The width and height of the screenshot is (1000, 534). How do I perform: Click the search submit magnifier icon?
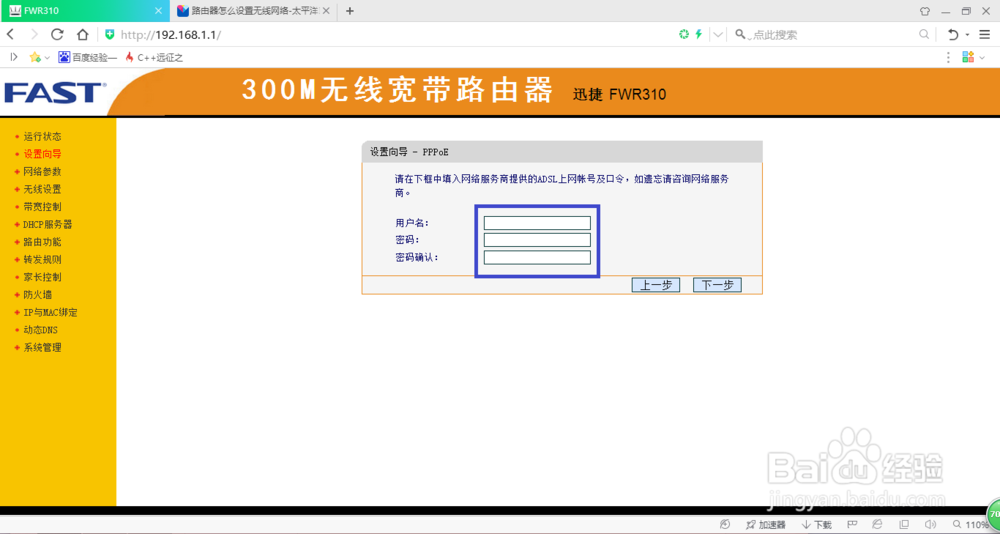point(923,34)
